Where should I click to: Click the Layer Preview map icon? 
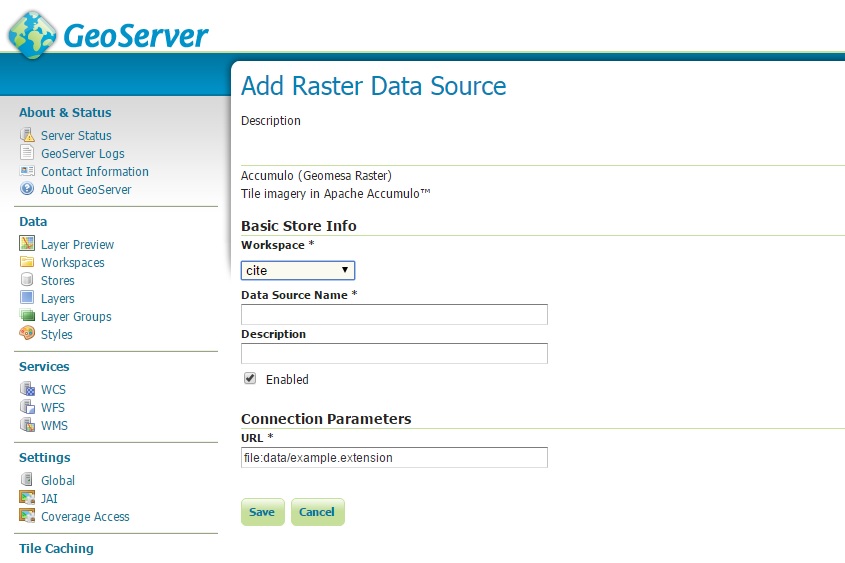pyautogui.click(x=27, y=244)
